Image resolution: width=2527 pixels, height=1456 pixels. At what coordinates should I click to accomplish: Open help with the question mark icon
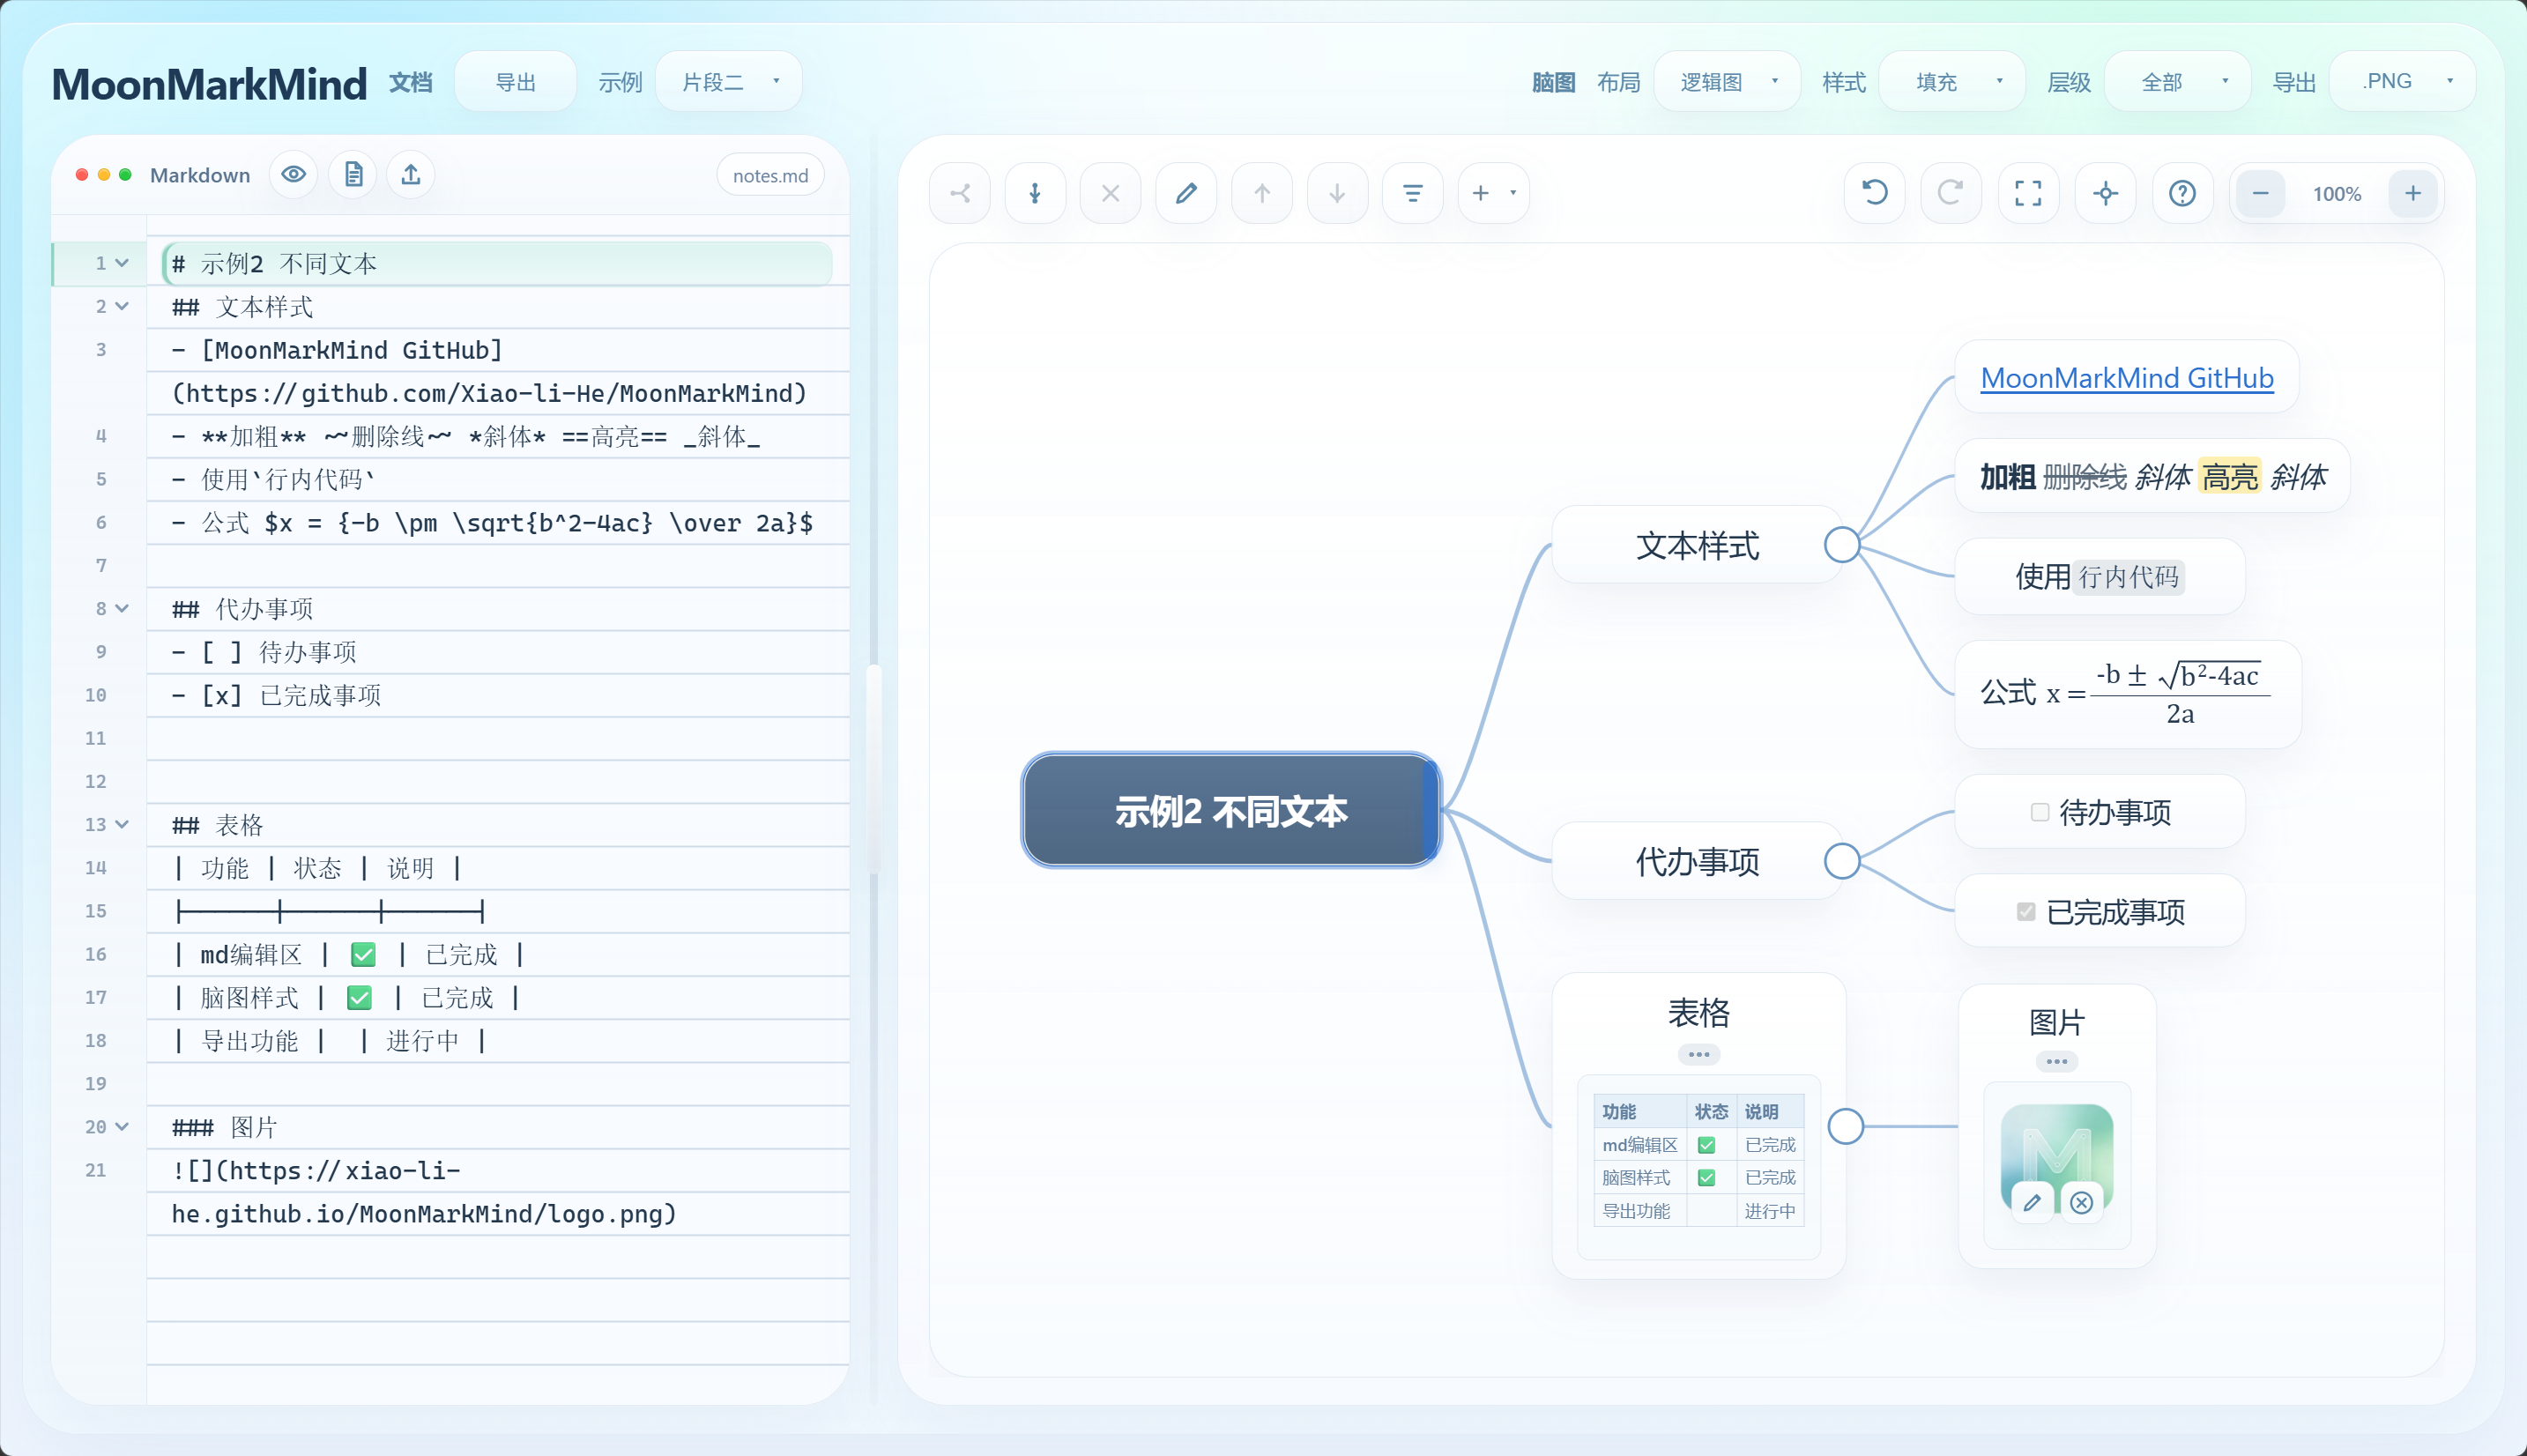tap(2182, 193)
